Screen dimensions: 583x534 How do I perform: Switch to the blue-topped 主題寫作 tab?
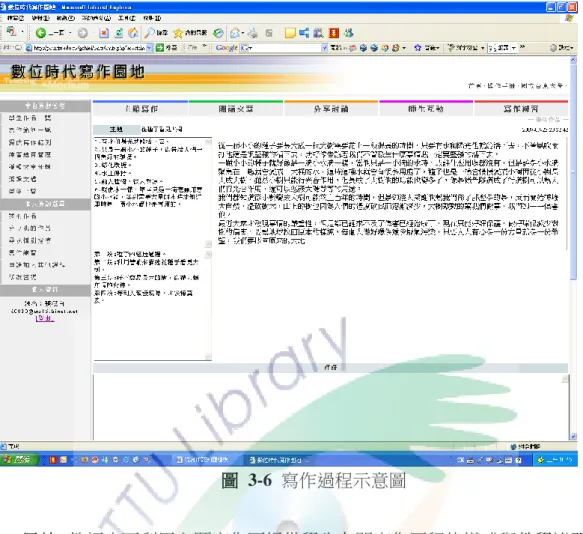[x=141, y=109]
